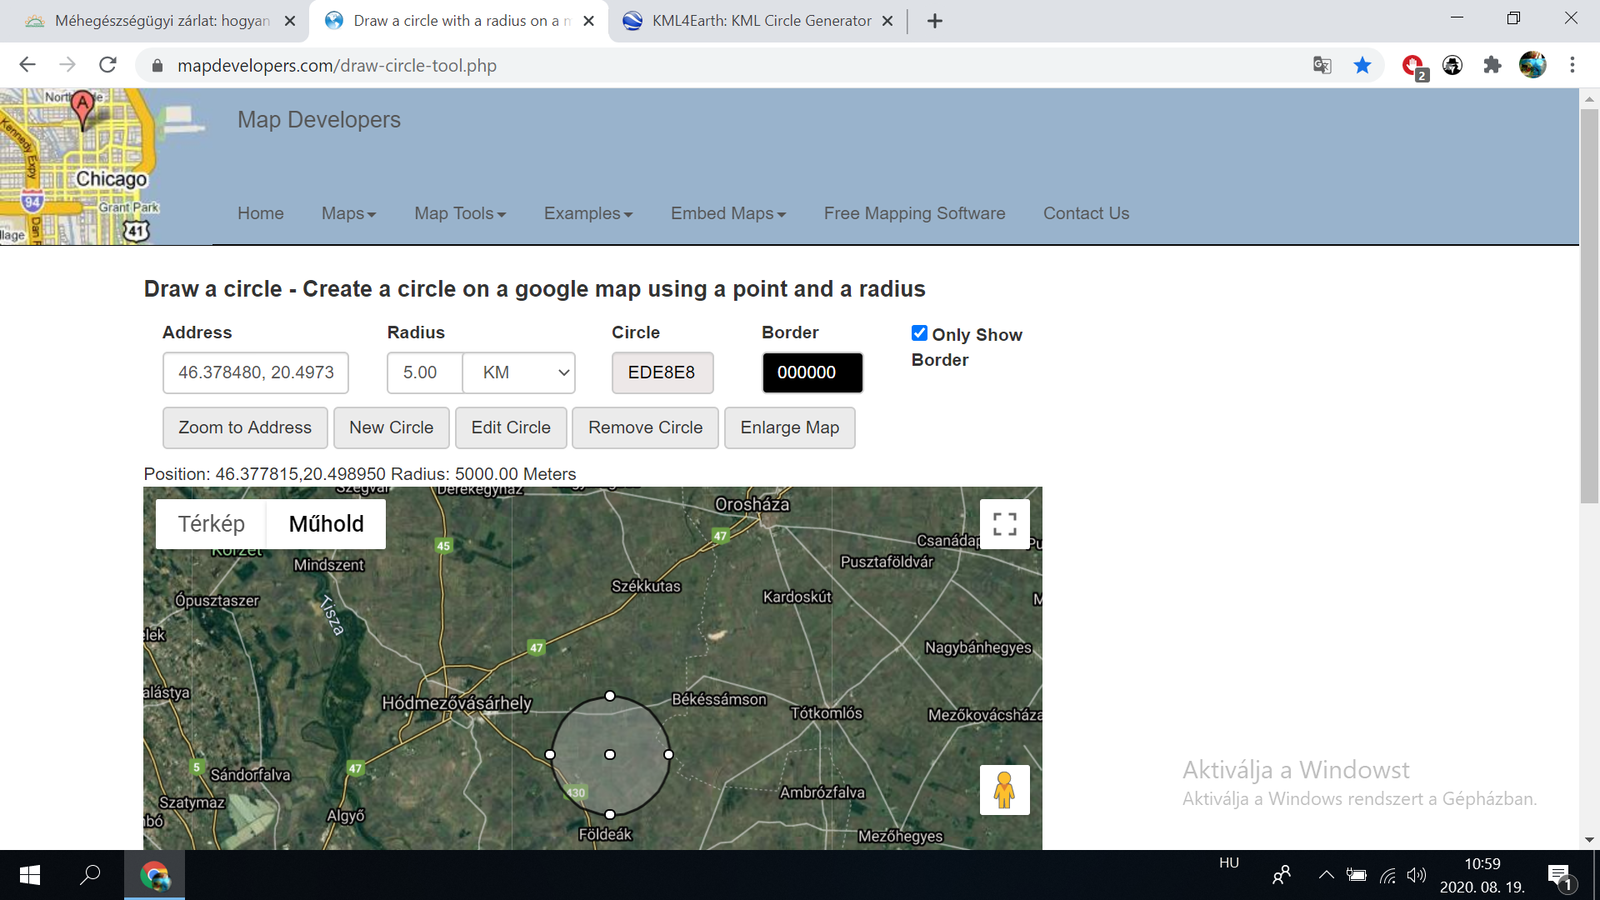Show hidden system tray icons

[1326, 876]
